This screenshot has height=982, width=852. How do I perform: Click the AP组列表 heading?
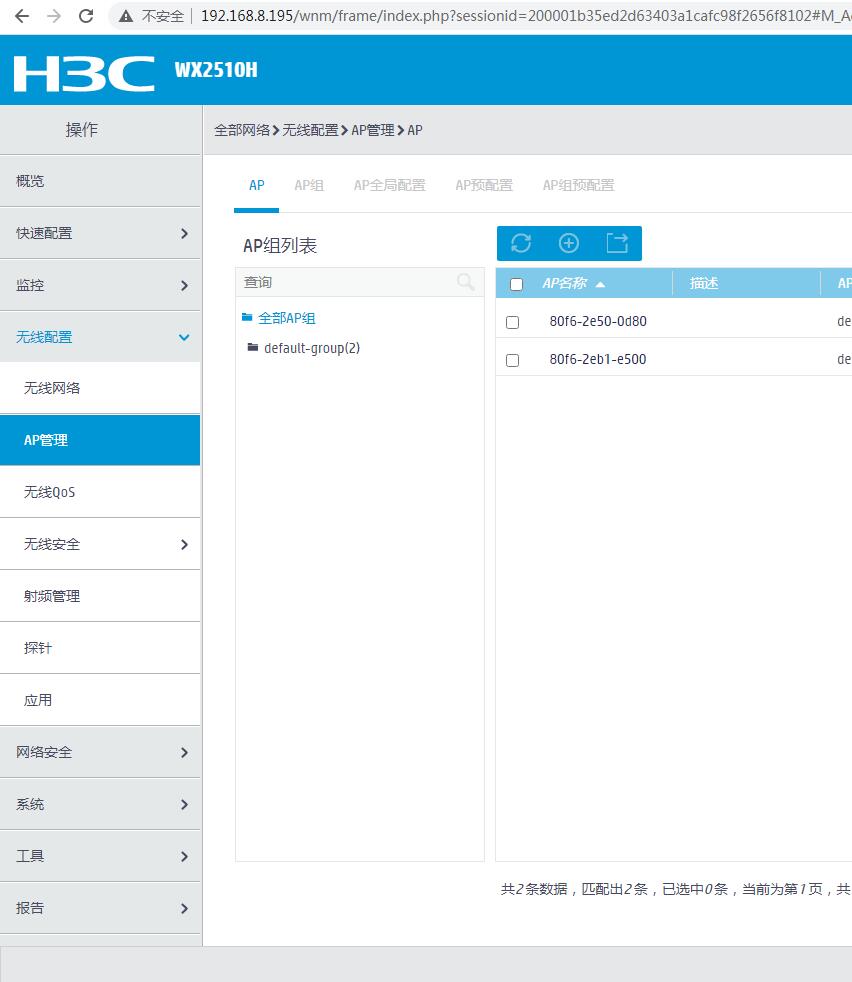tap(280, 246)
